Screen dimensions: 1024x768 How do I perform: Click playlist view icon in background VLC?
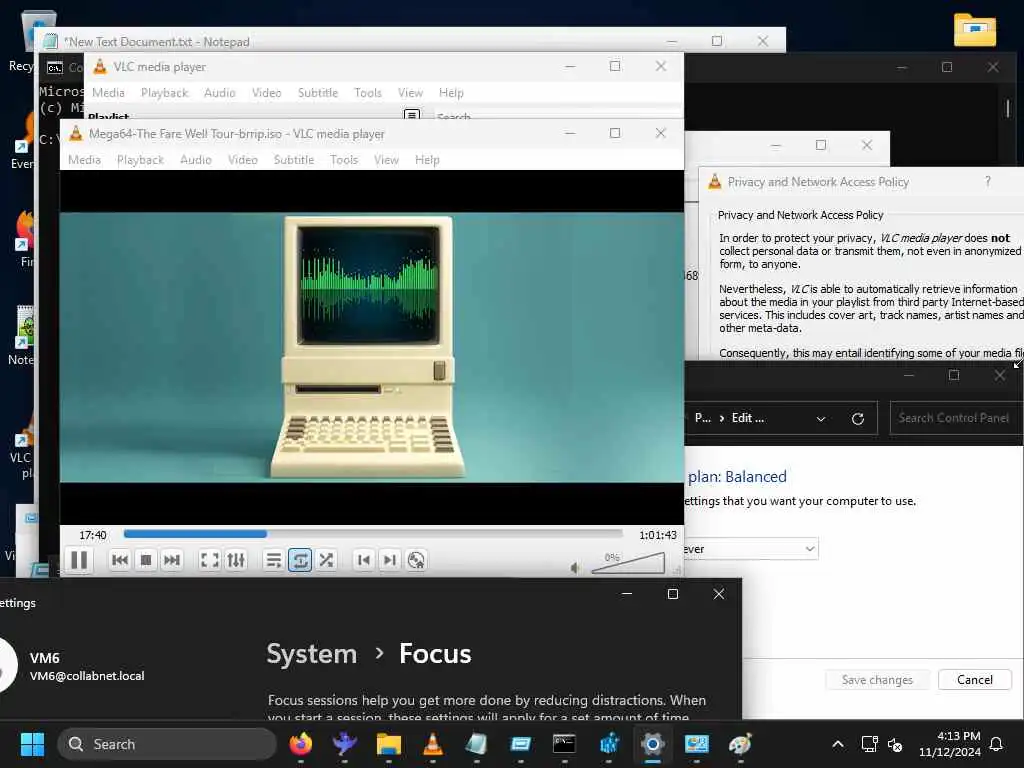tap(411, 115)
